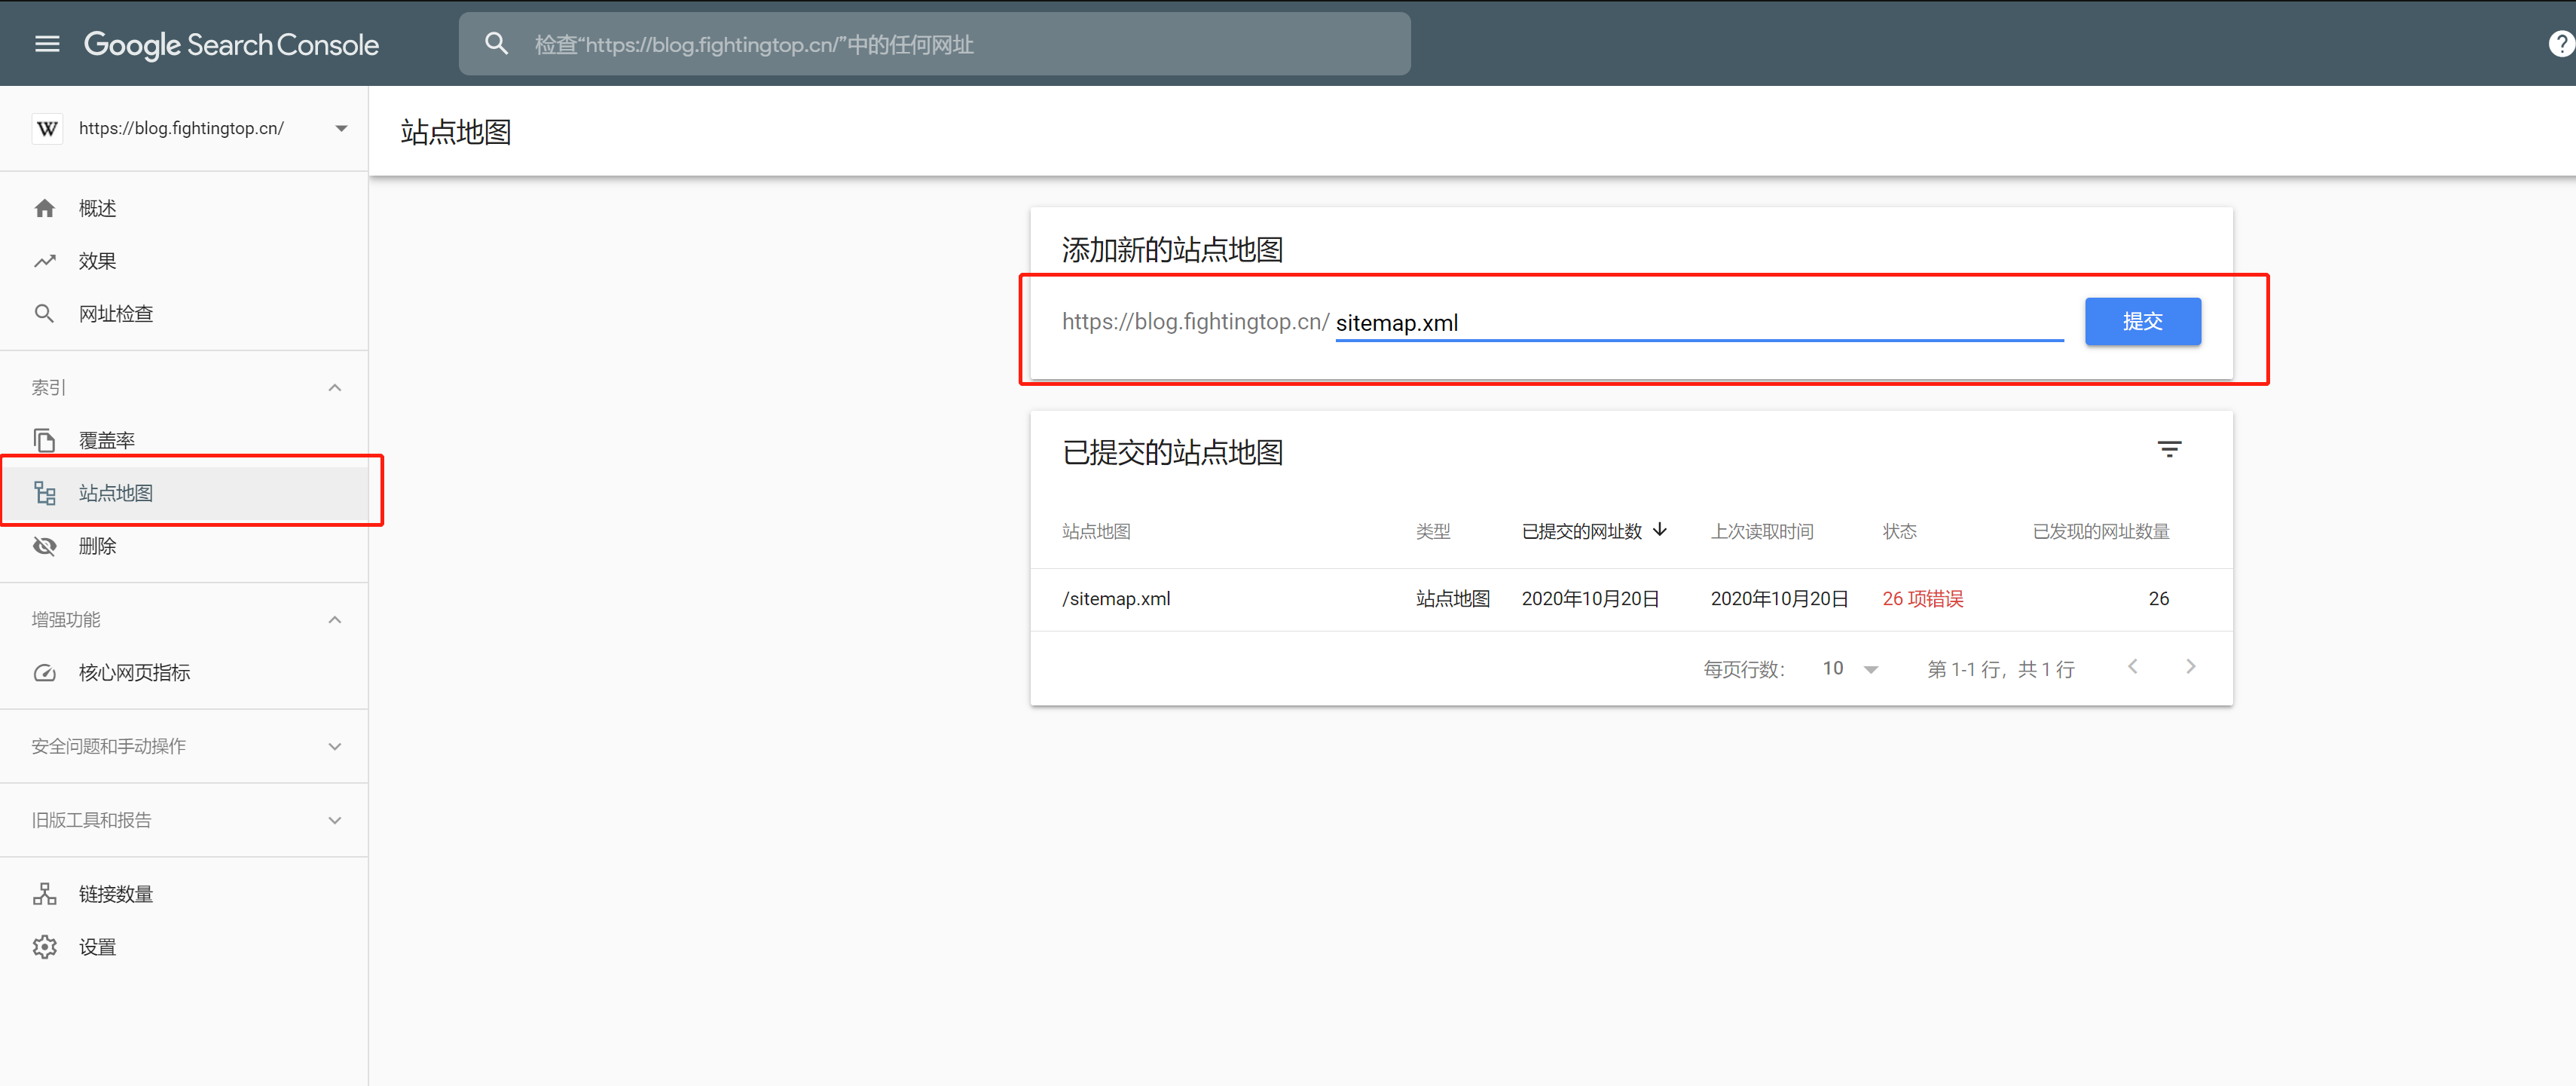Open 删除 removals page
This screenshot has width=2576, height=1086.
point(184,546)
